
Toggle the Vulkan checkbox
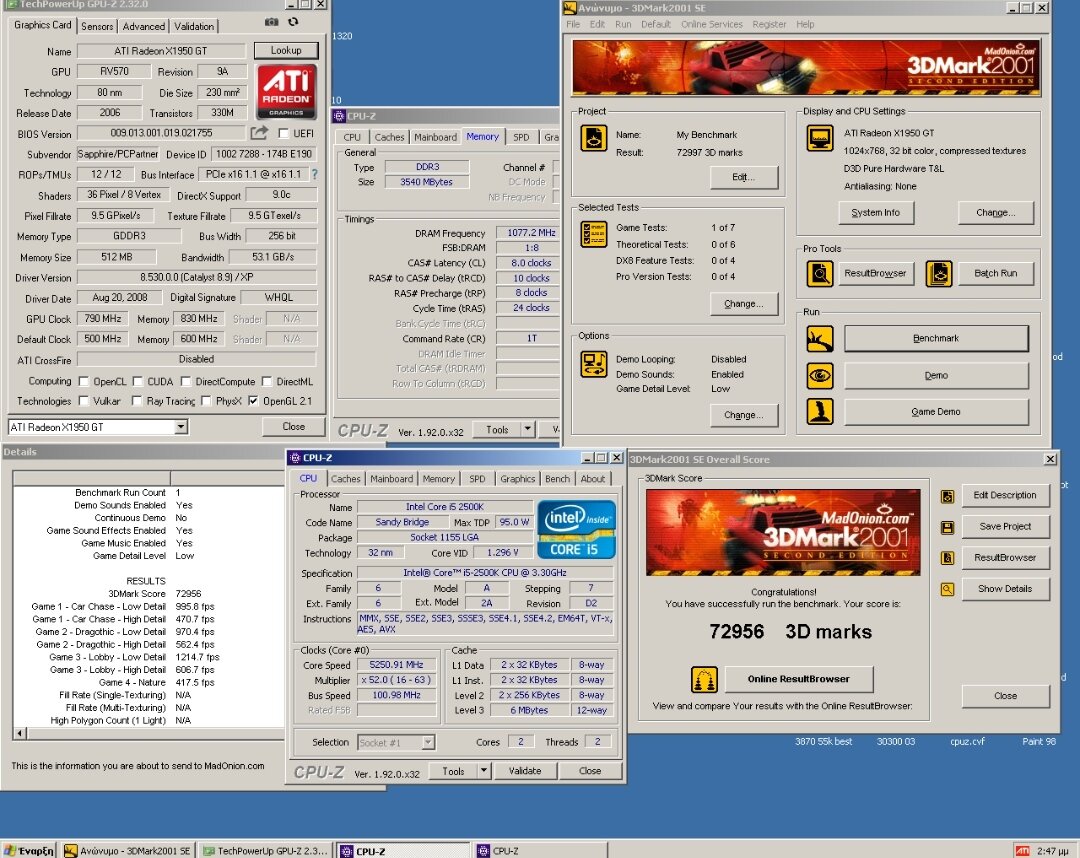83,401
